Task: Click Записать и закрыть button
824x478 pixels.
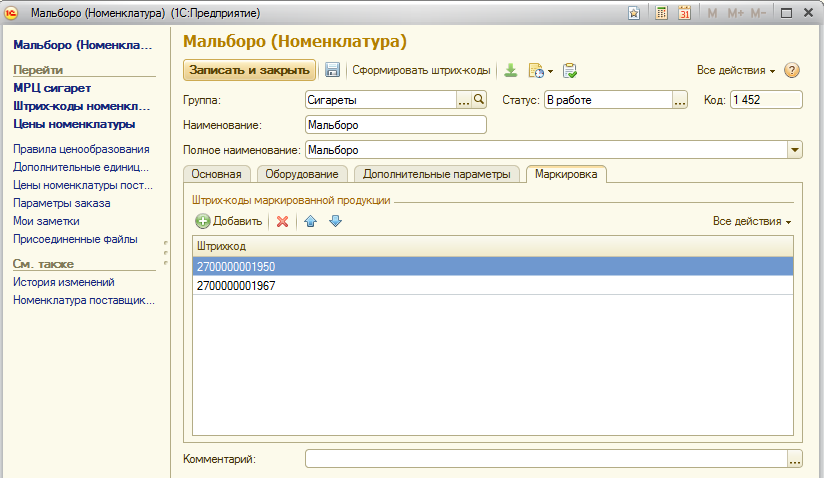Action: (250, 70)
